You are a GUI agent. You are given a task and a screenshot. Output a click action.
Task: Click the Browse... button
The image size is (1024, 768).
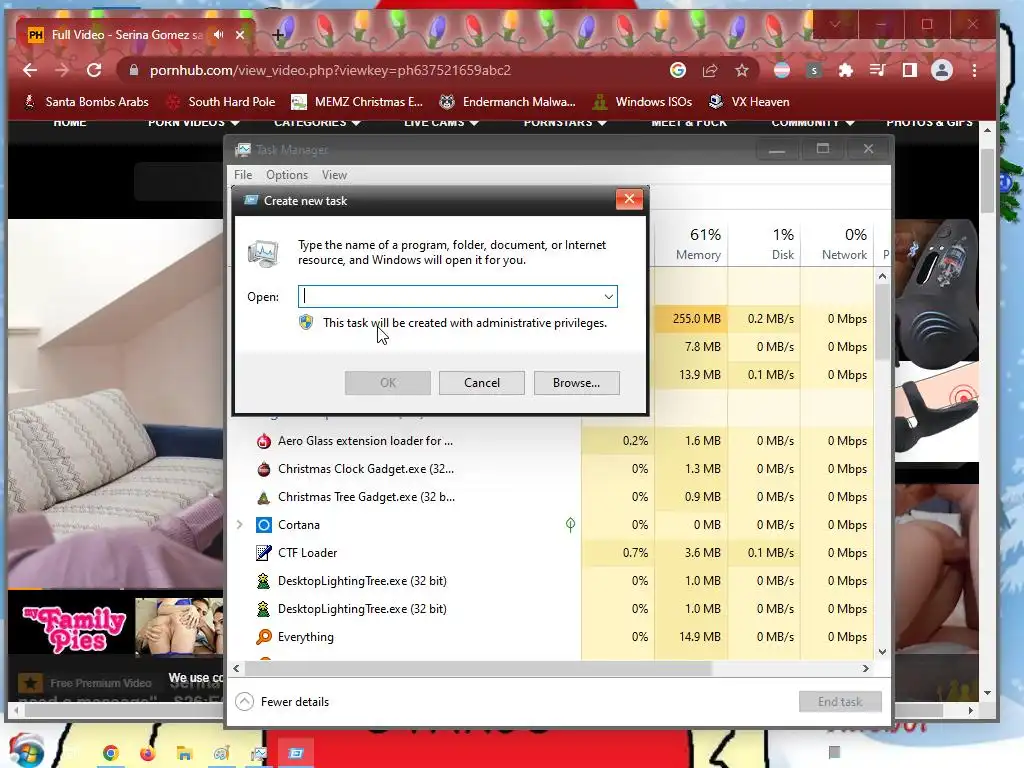coord(577,383)
